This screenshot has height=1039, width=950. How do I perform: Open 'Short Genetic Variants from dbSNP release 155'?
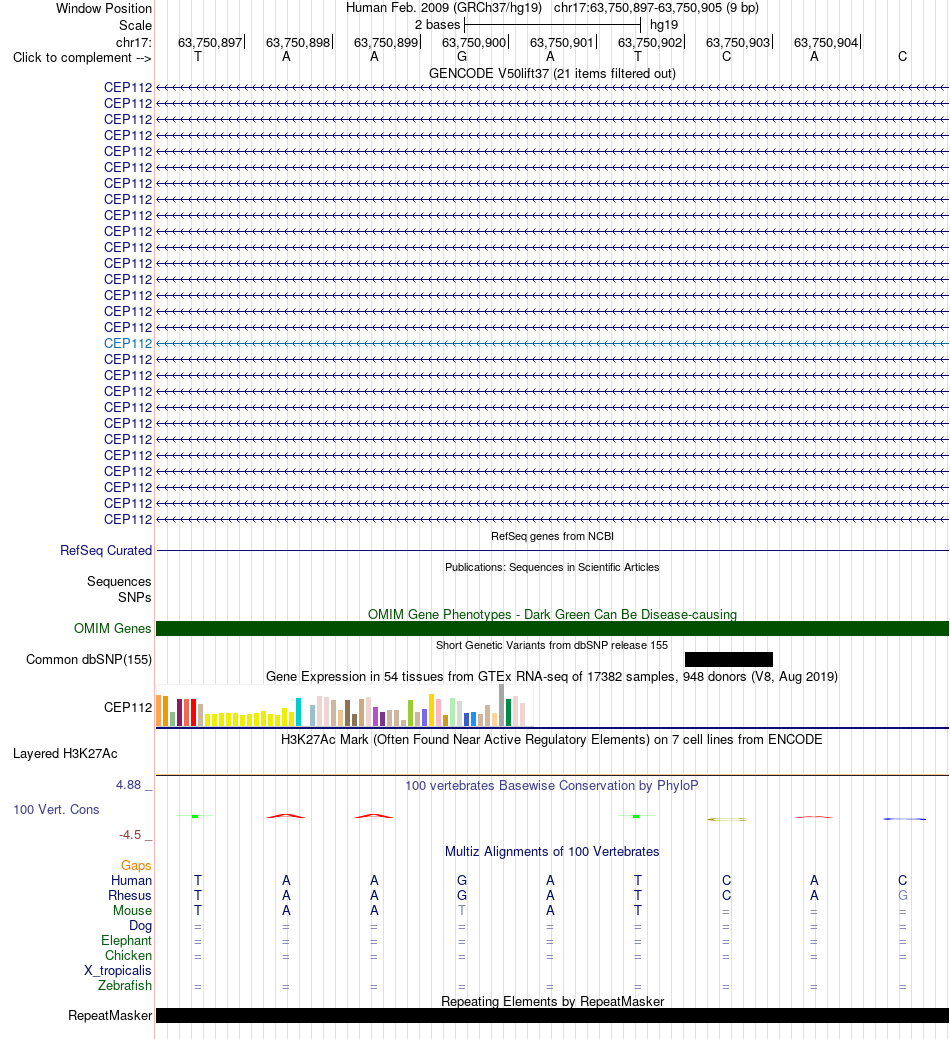pyautogui.click(x=552, y=645)
